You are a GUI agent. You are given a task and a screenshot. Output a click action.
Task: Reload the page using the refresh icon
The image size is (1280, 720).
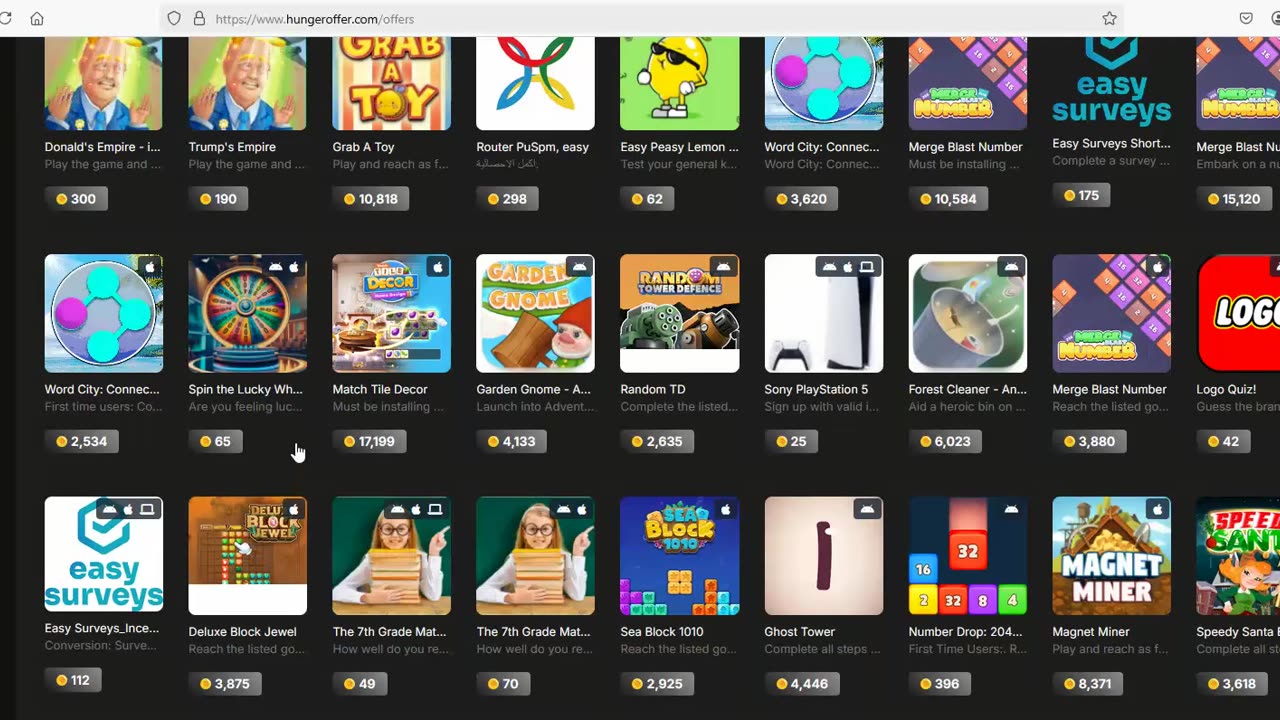click(4, 18)
